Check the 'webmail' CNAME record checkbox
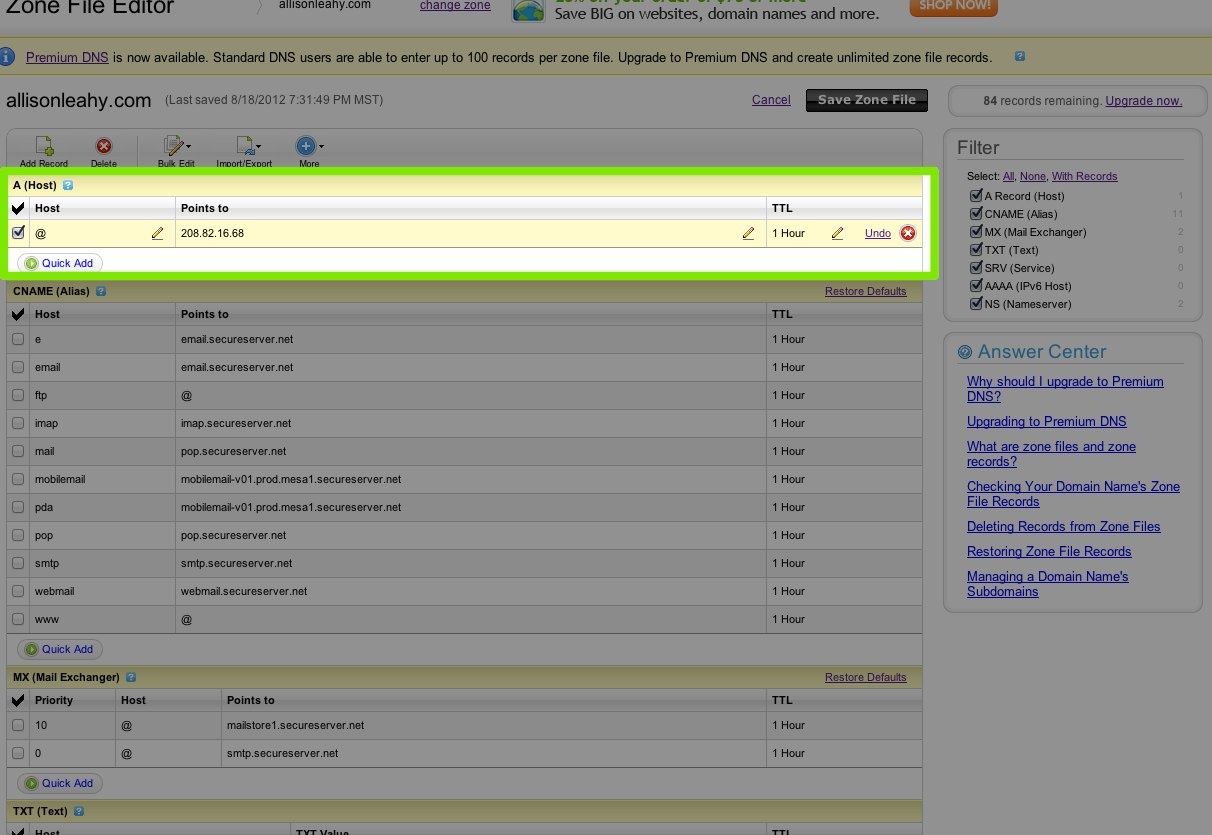This screenshot has width=1212, height=835. pos(18,591)
